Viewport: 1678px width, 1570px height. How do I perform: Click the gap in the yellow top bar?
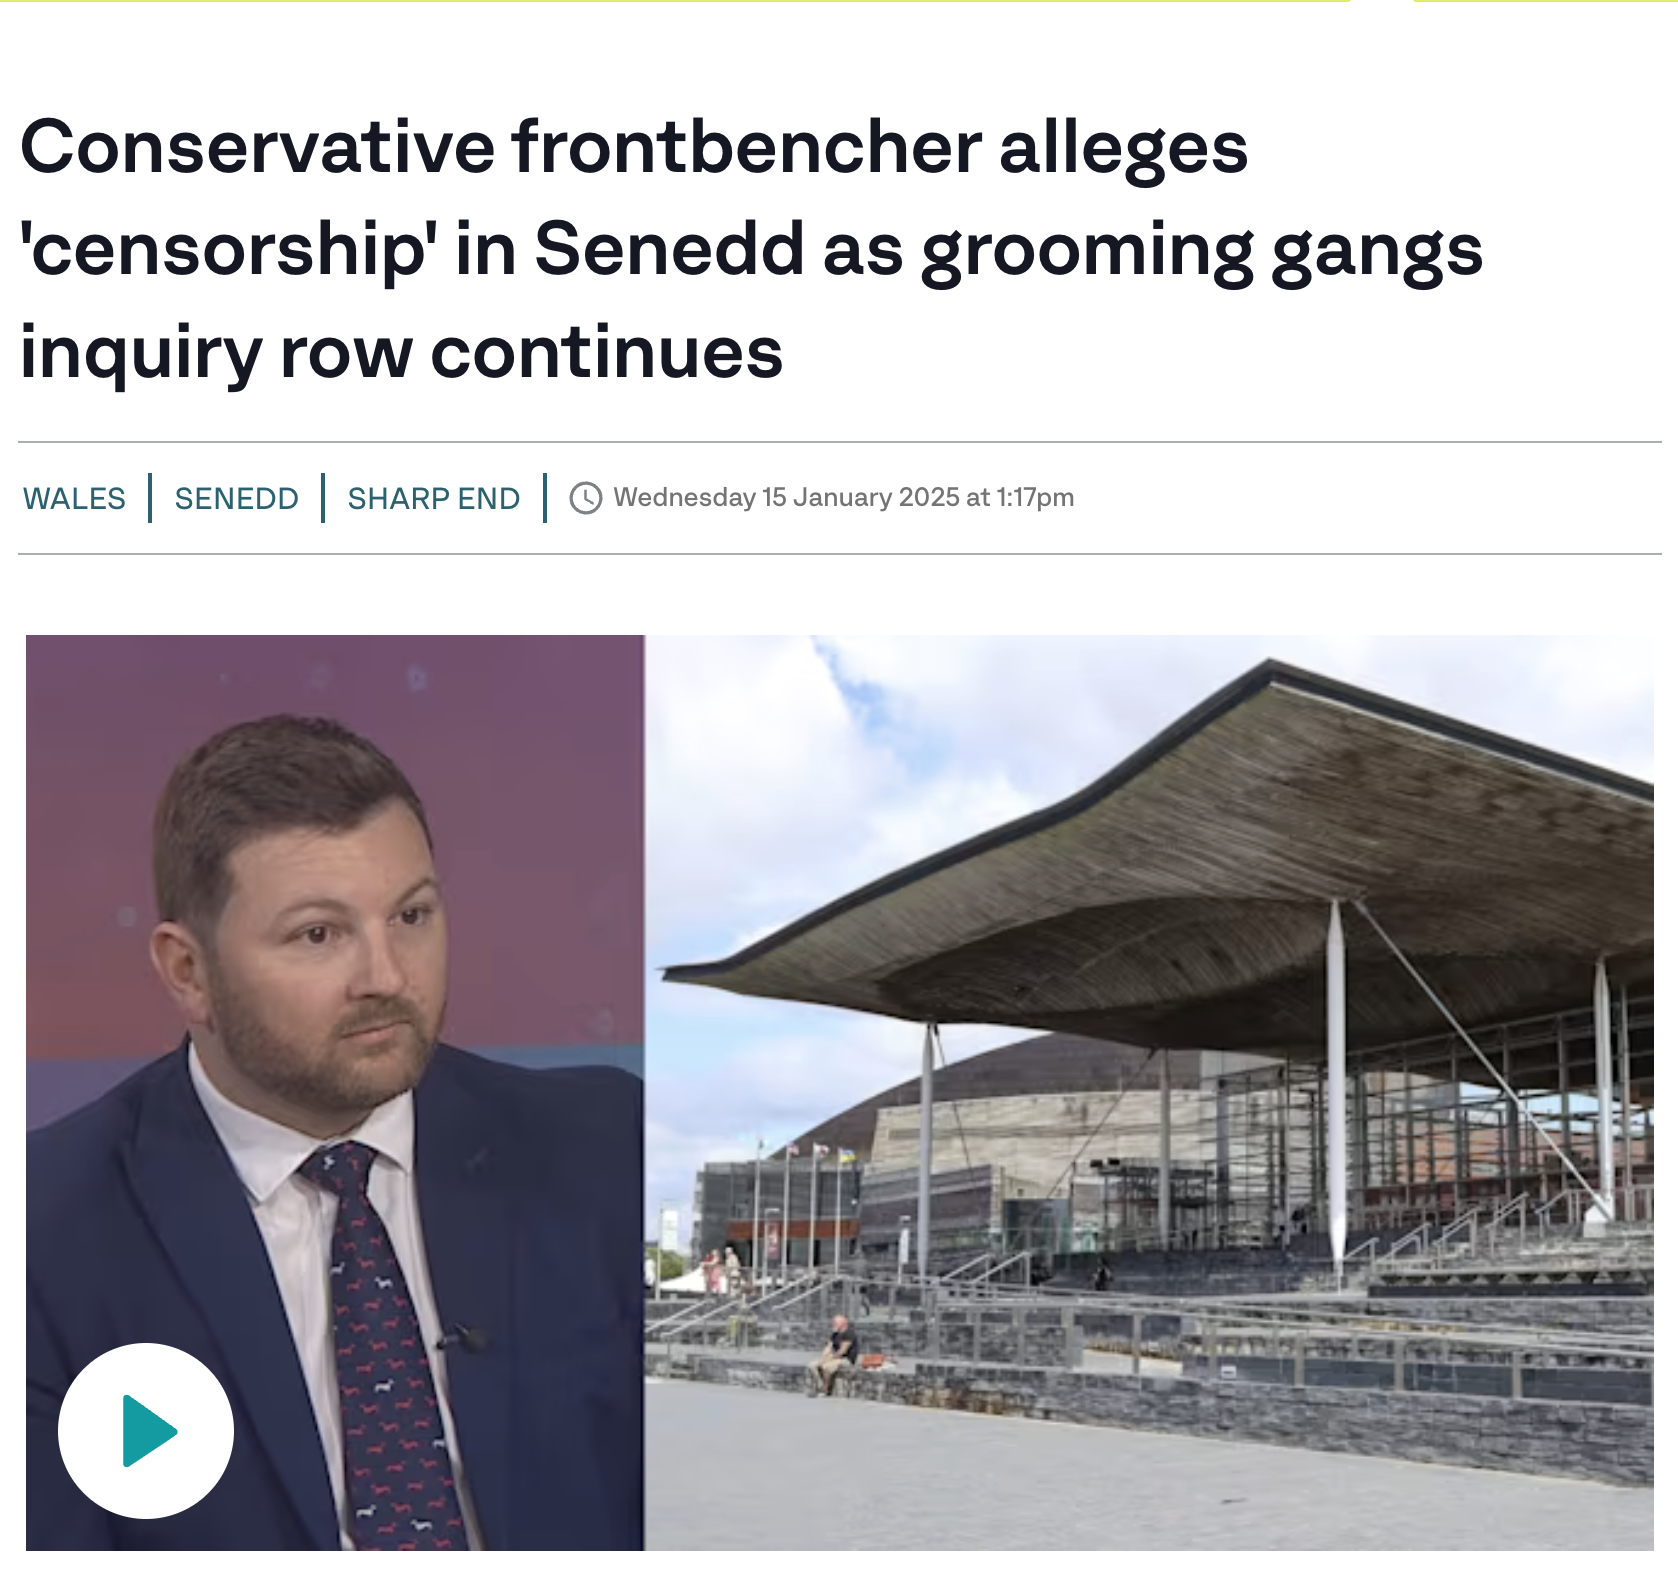[1382, 1]
